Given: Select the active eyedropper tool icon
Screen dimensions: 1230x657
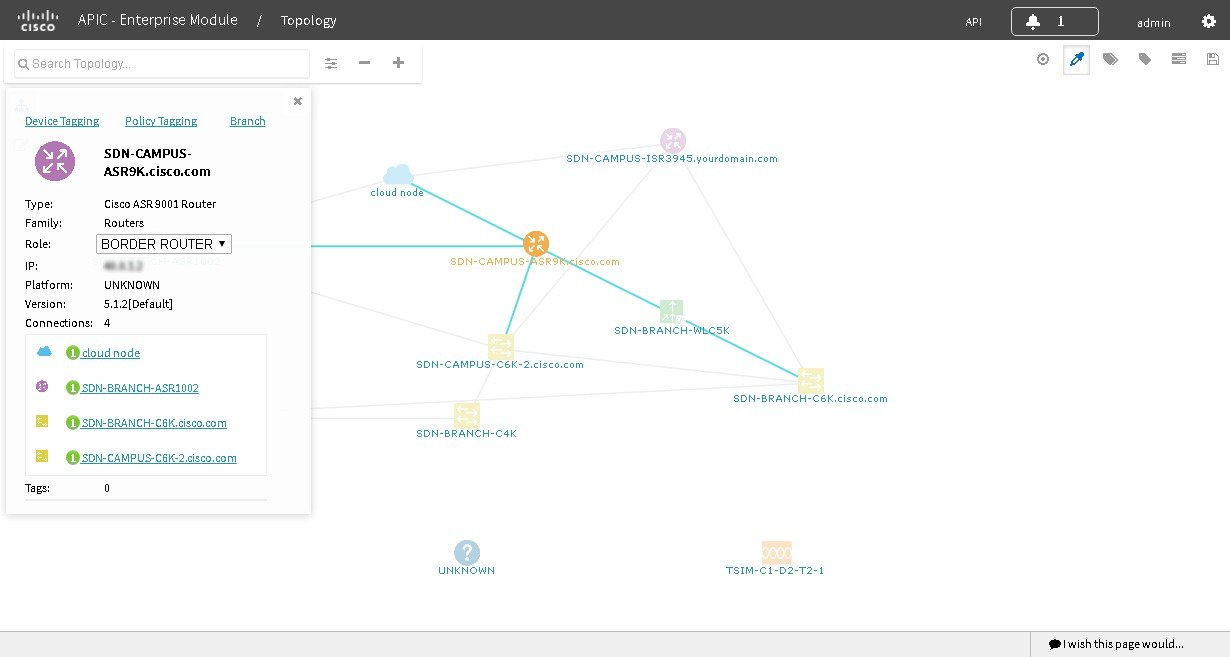Looking at the screenshot, I should (1076, 60).
